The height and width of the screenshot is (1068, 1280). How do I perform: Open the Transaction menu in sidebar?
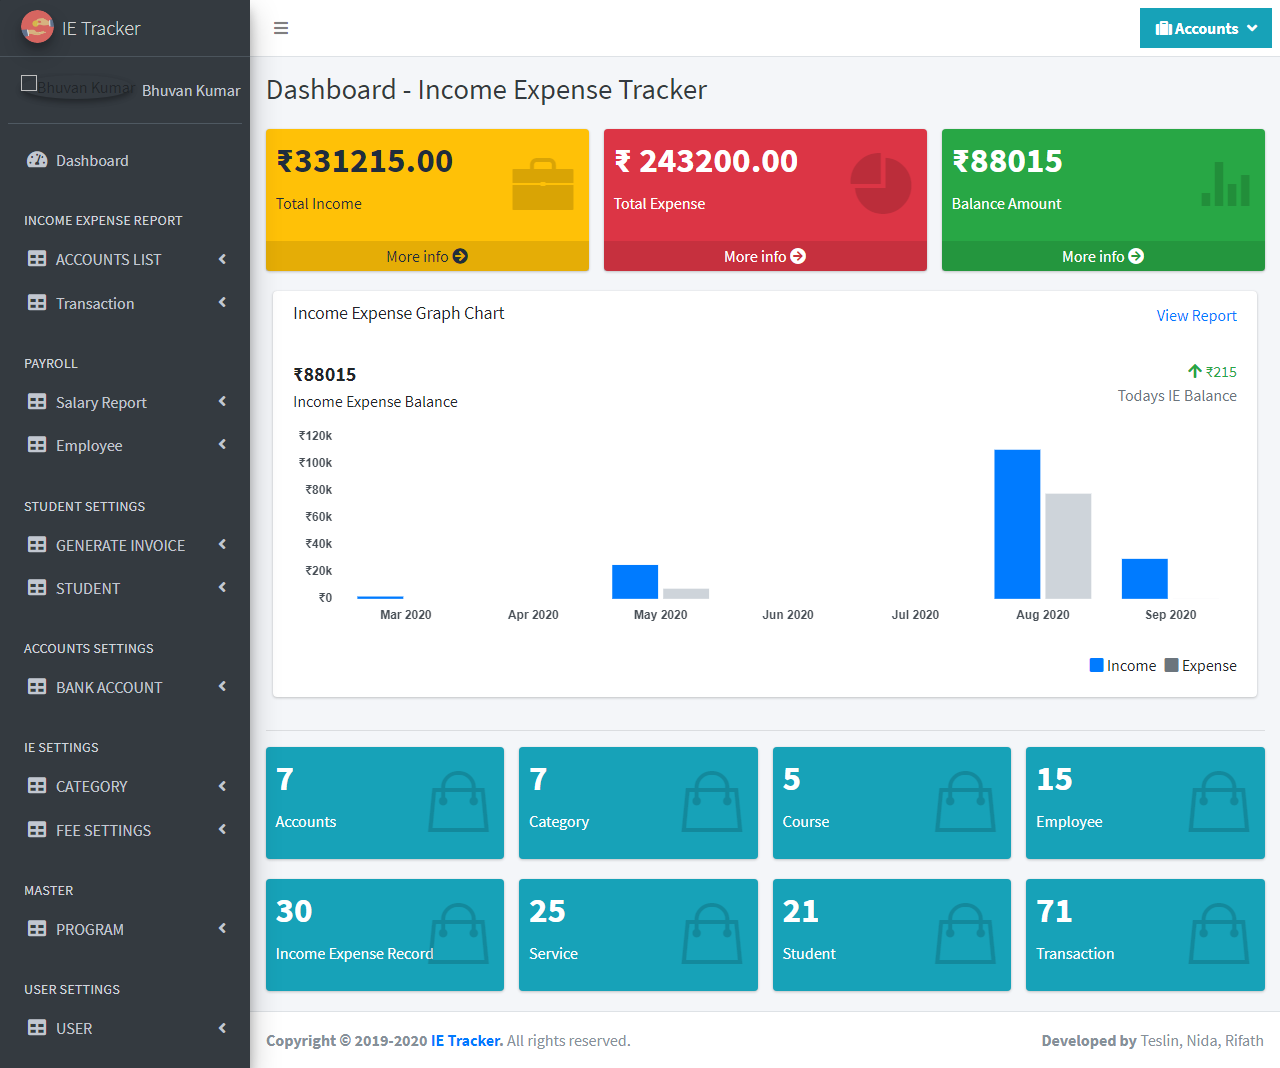point(95,303)
